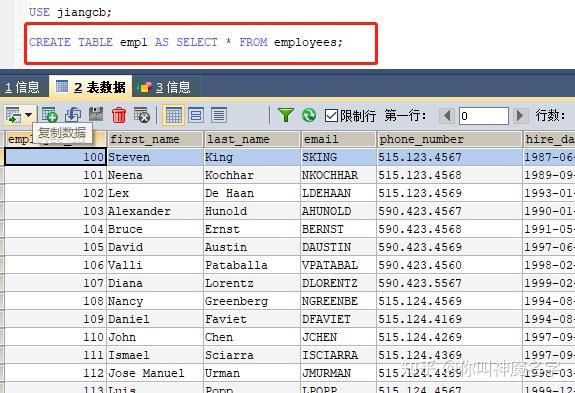Click phone number 515.124.4269 cell
Screen dimensions: 575x393
[449, 337]
